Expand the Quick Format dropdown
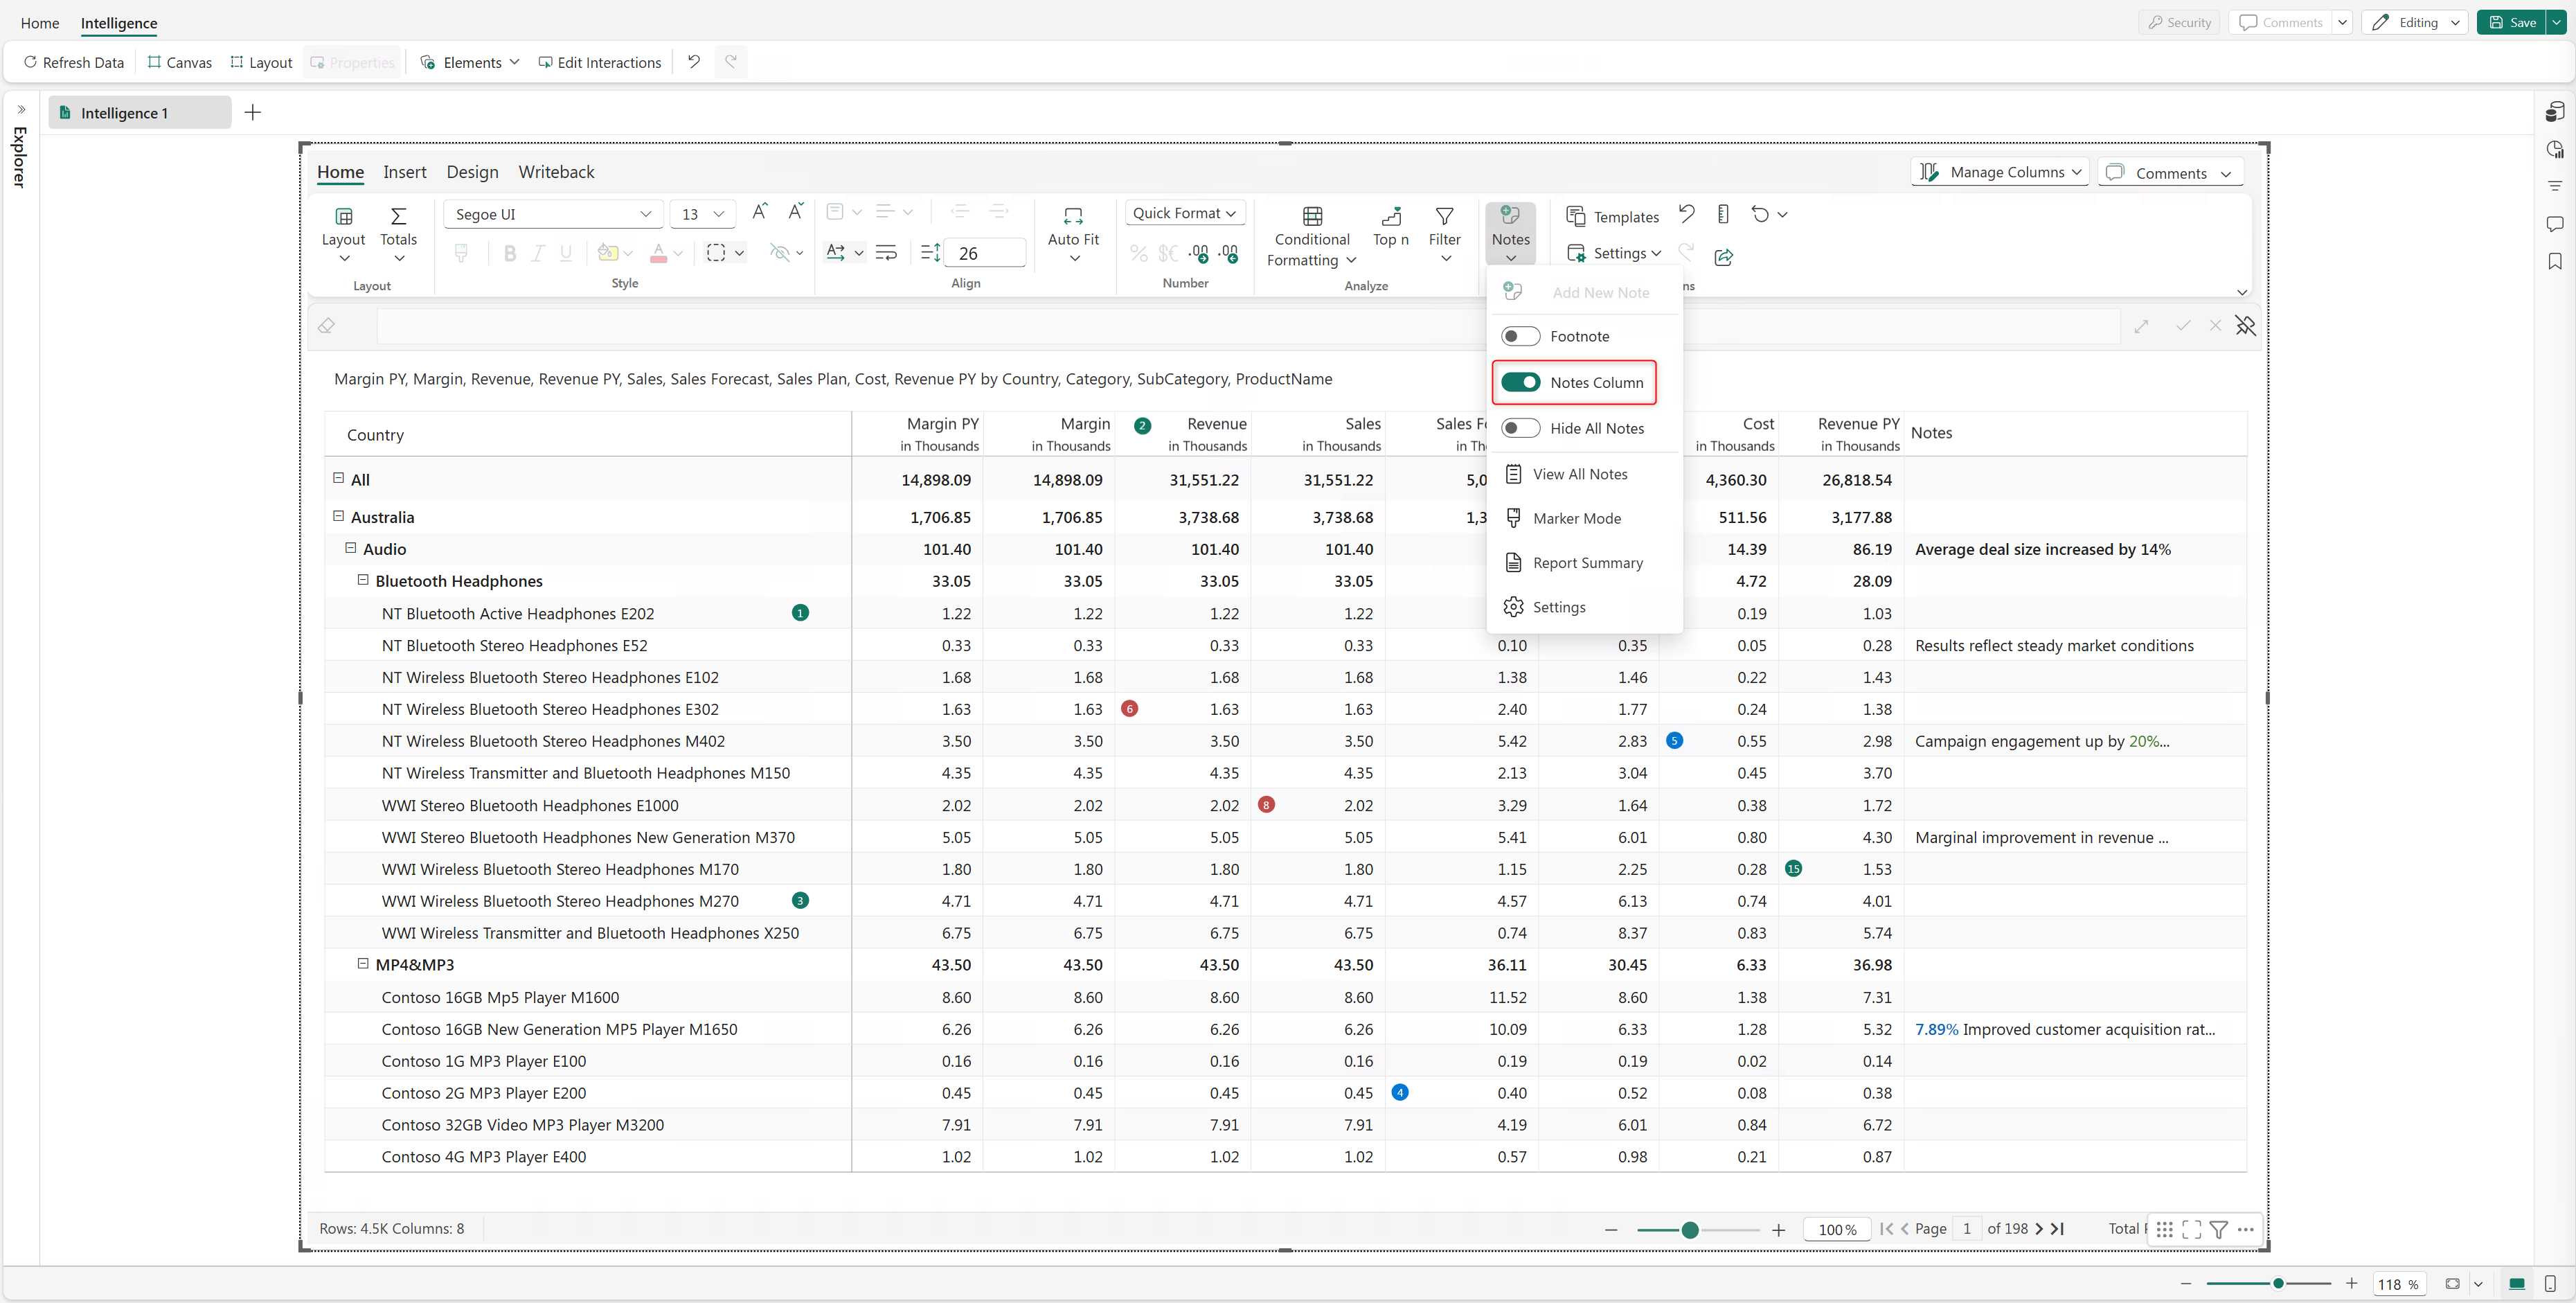2576x1303 pixels. point(1184,213)
